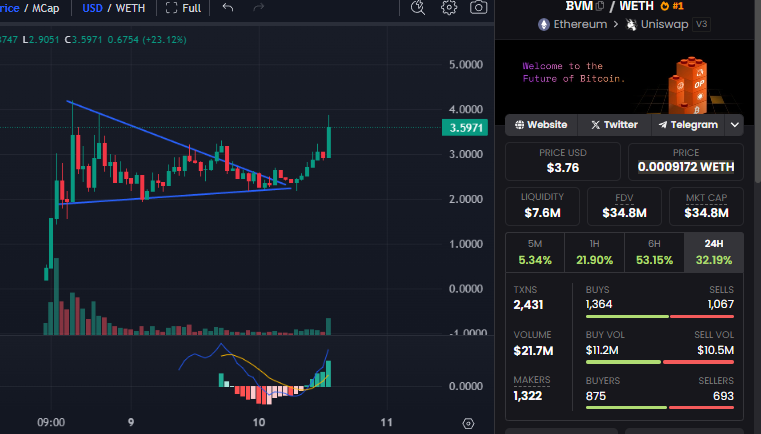
Task: Select USD as chart currency
Action: (92, 8)
